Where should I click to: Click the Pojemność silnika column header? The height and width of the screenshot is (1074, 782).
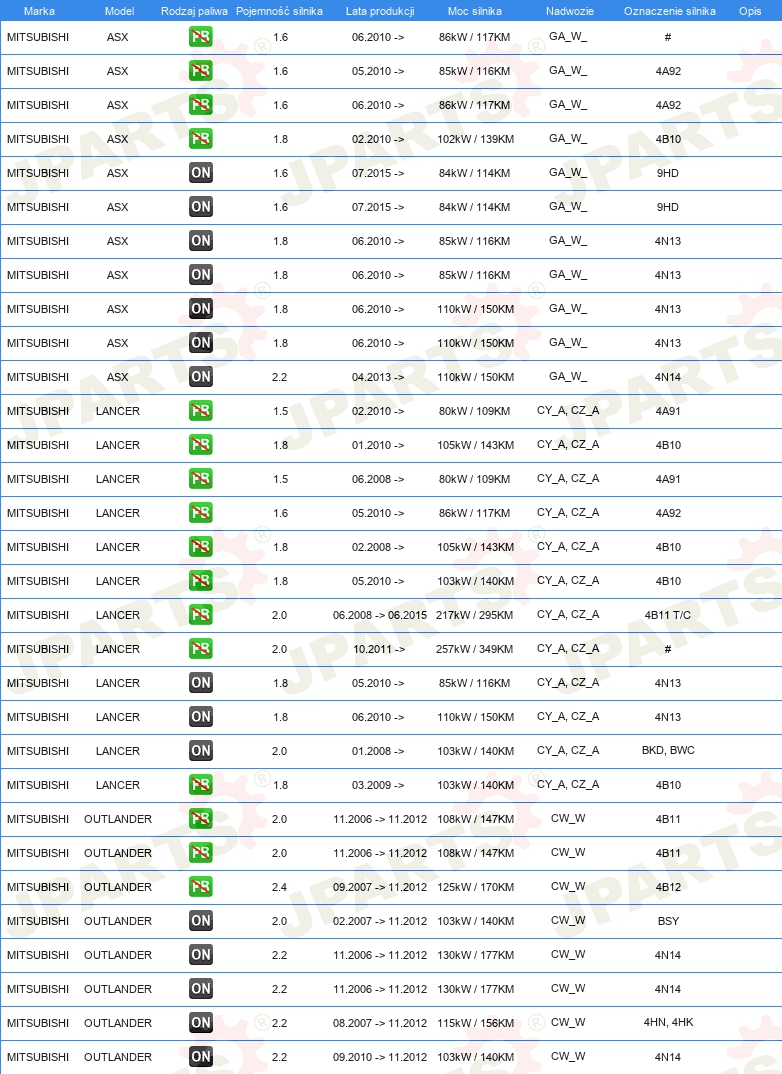pos(279,11)
